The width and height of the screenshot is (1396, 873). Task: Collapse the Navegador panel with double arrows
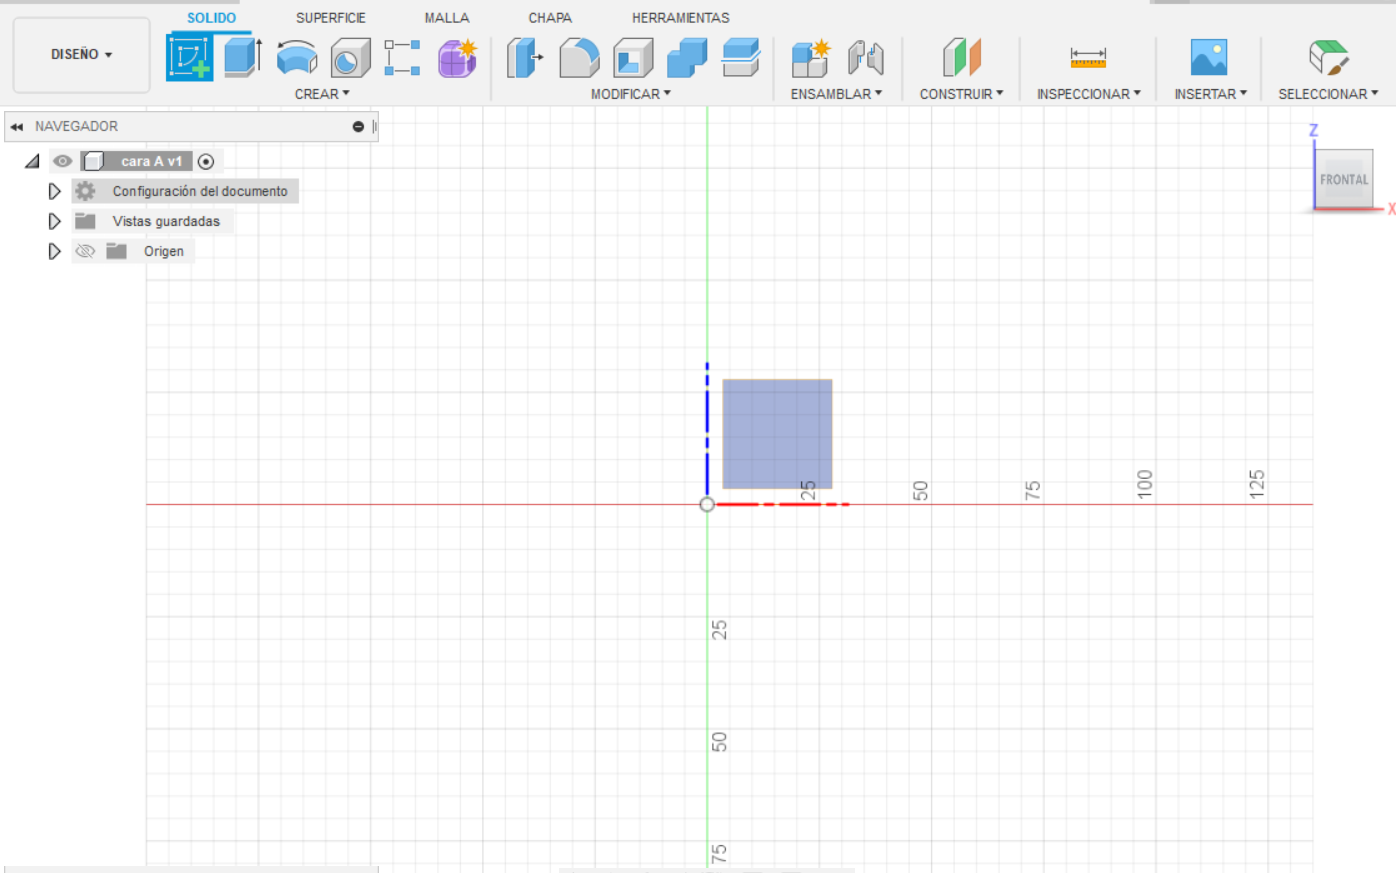tap(17, 127)
